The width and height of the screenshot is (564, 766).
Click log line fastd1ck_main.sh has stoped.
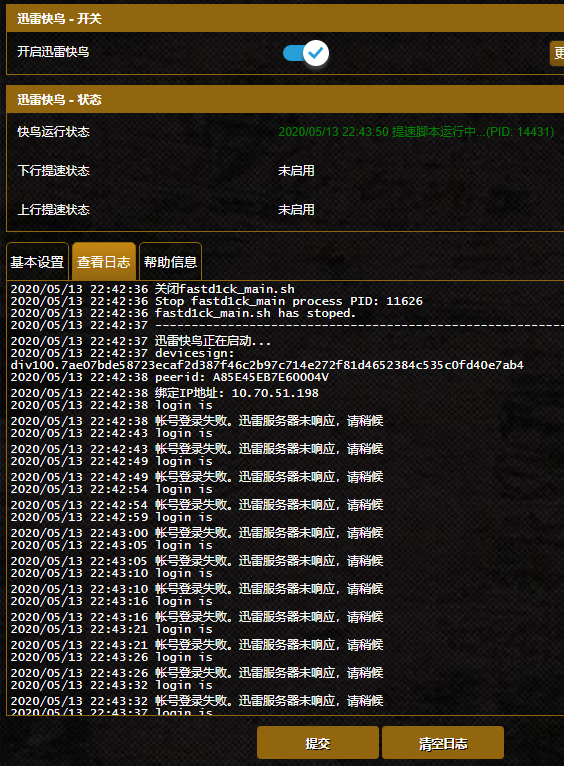click(183, 313)
